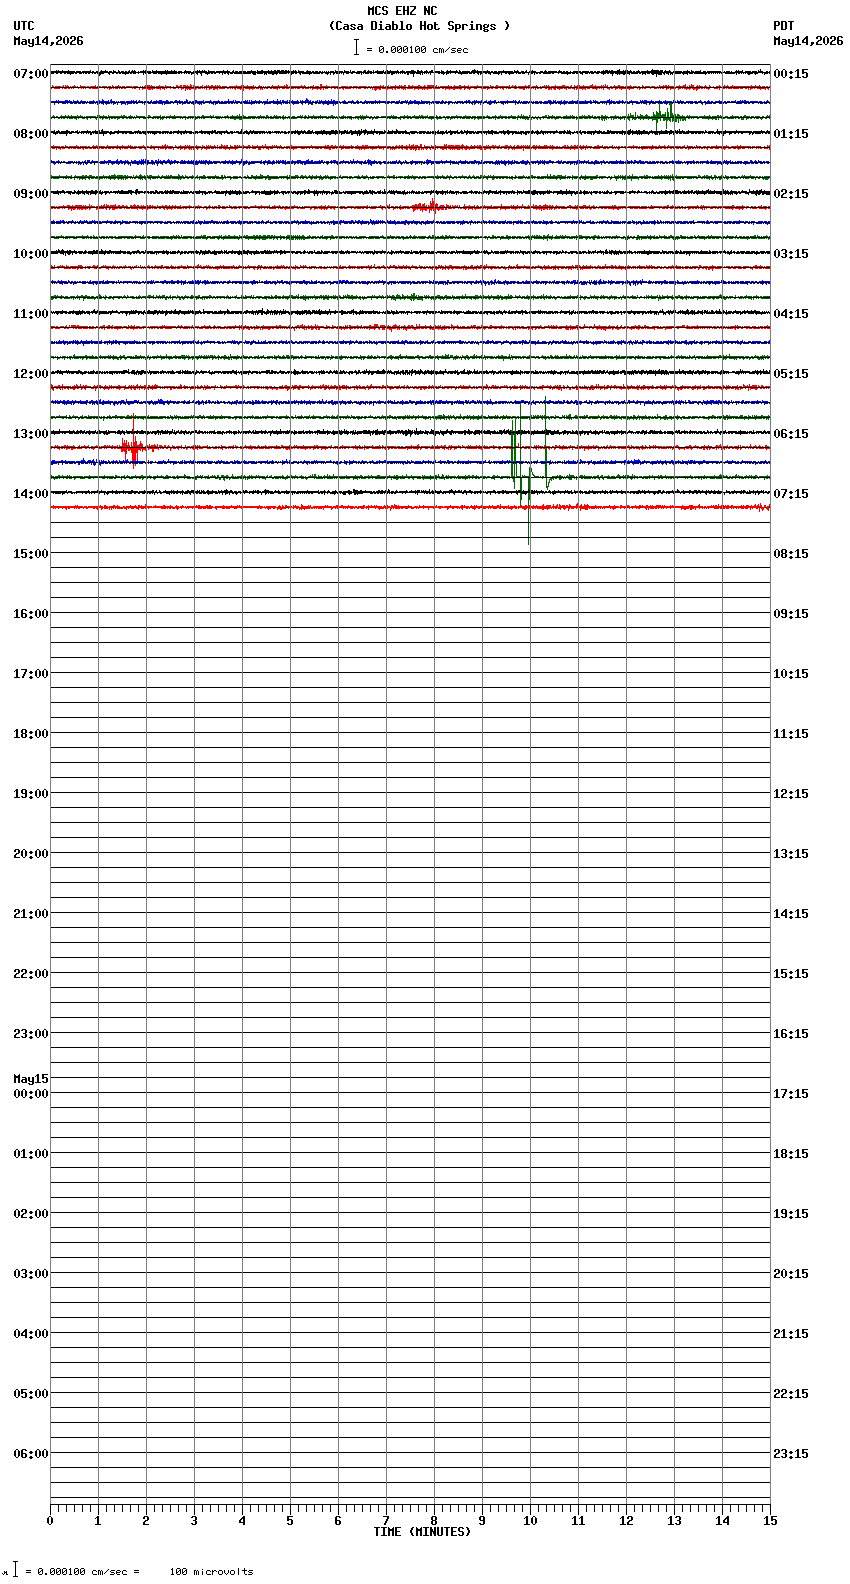Image resolution: width=850 pixels, height=1584 pixels.
Task: Click the 'TIME (MINUTES)' axis label
Action: coord(422,1532)
